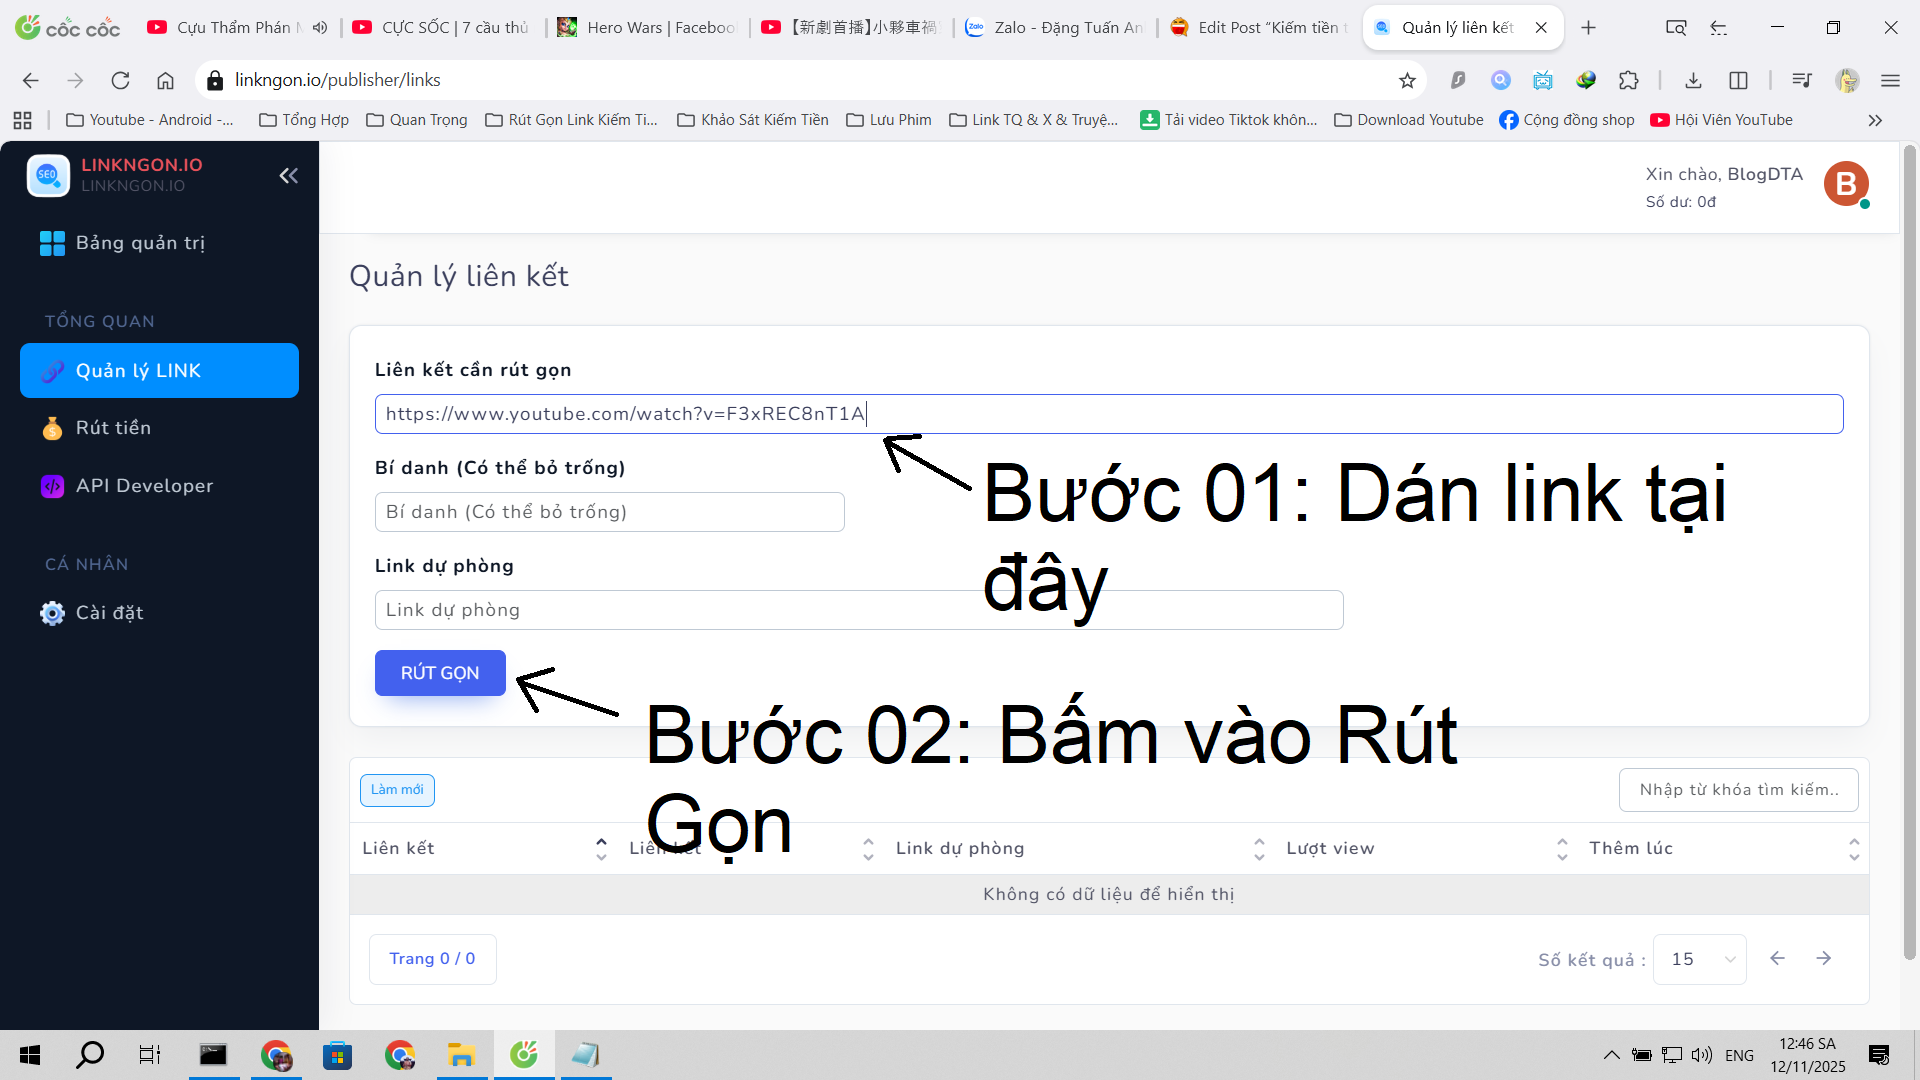Click the BlogDTA profile avatar
This screenshot has width=1920, height=1080.
1845,184
